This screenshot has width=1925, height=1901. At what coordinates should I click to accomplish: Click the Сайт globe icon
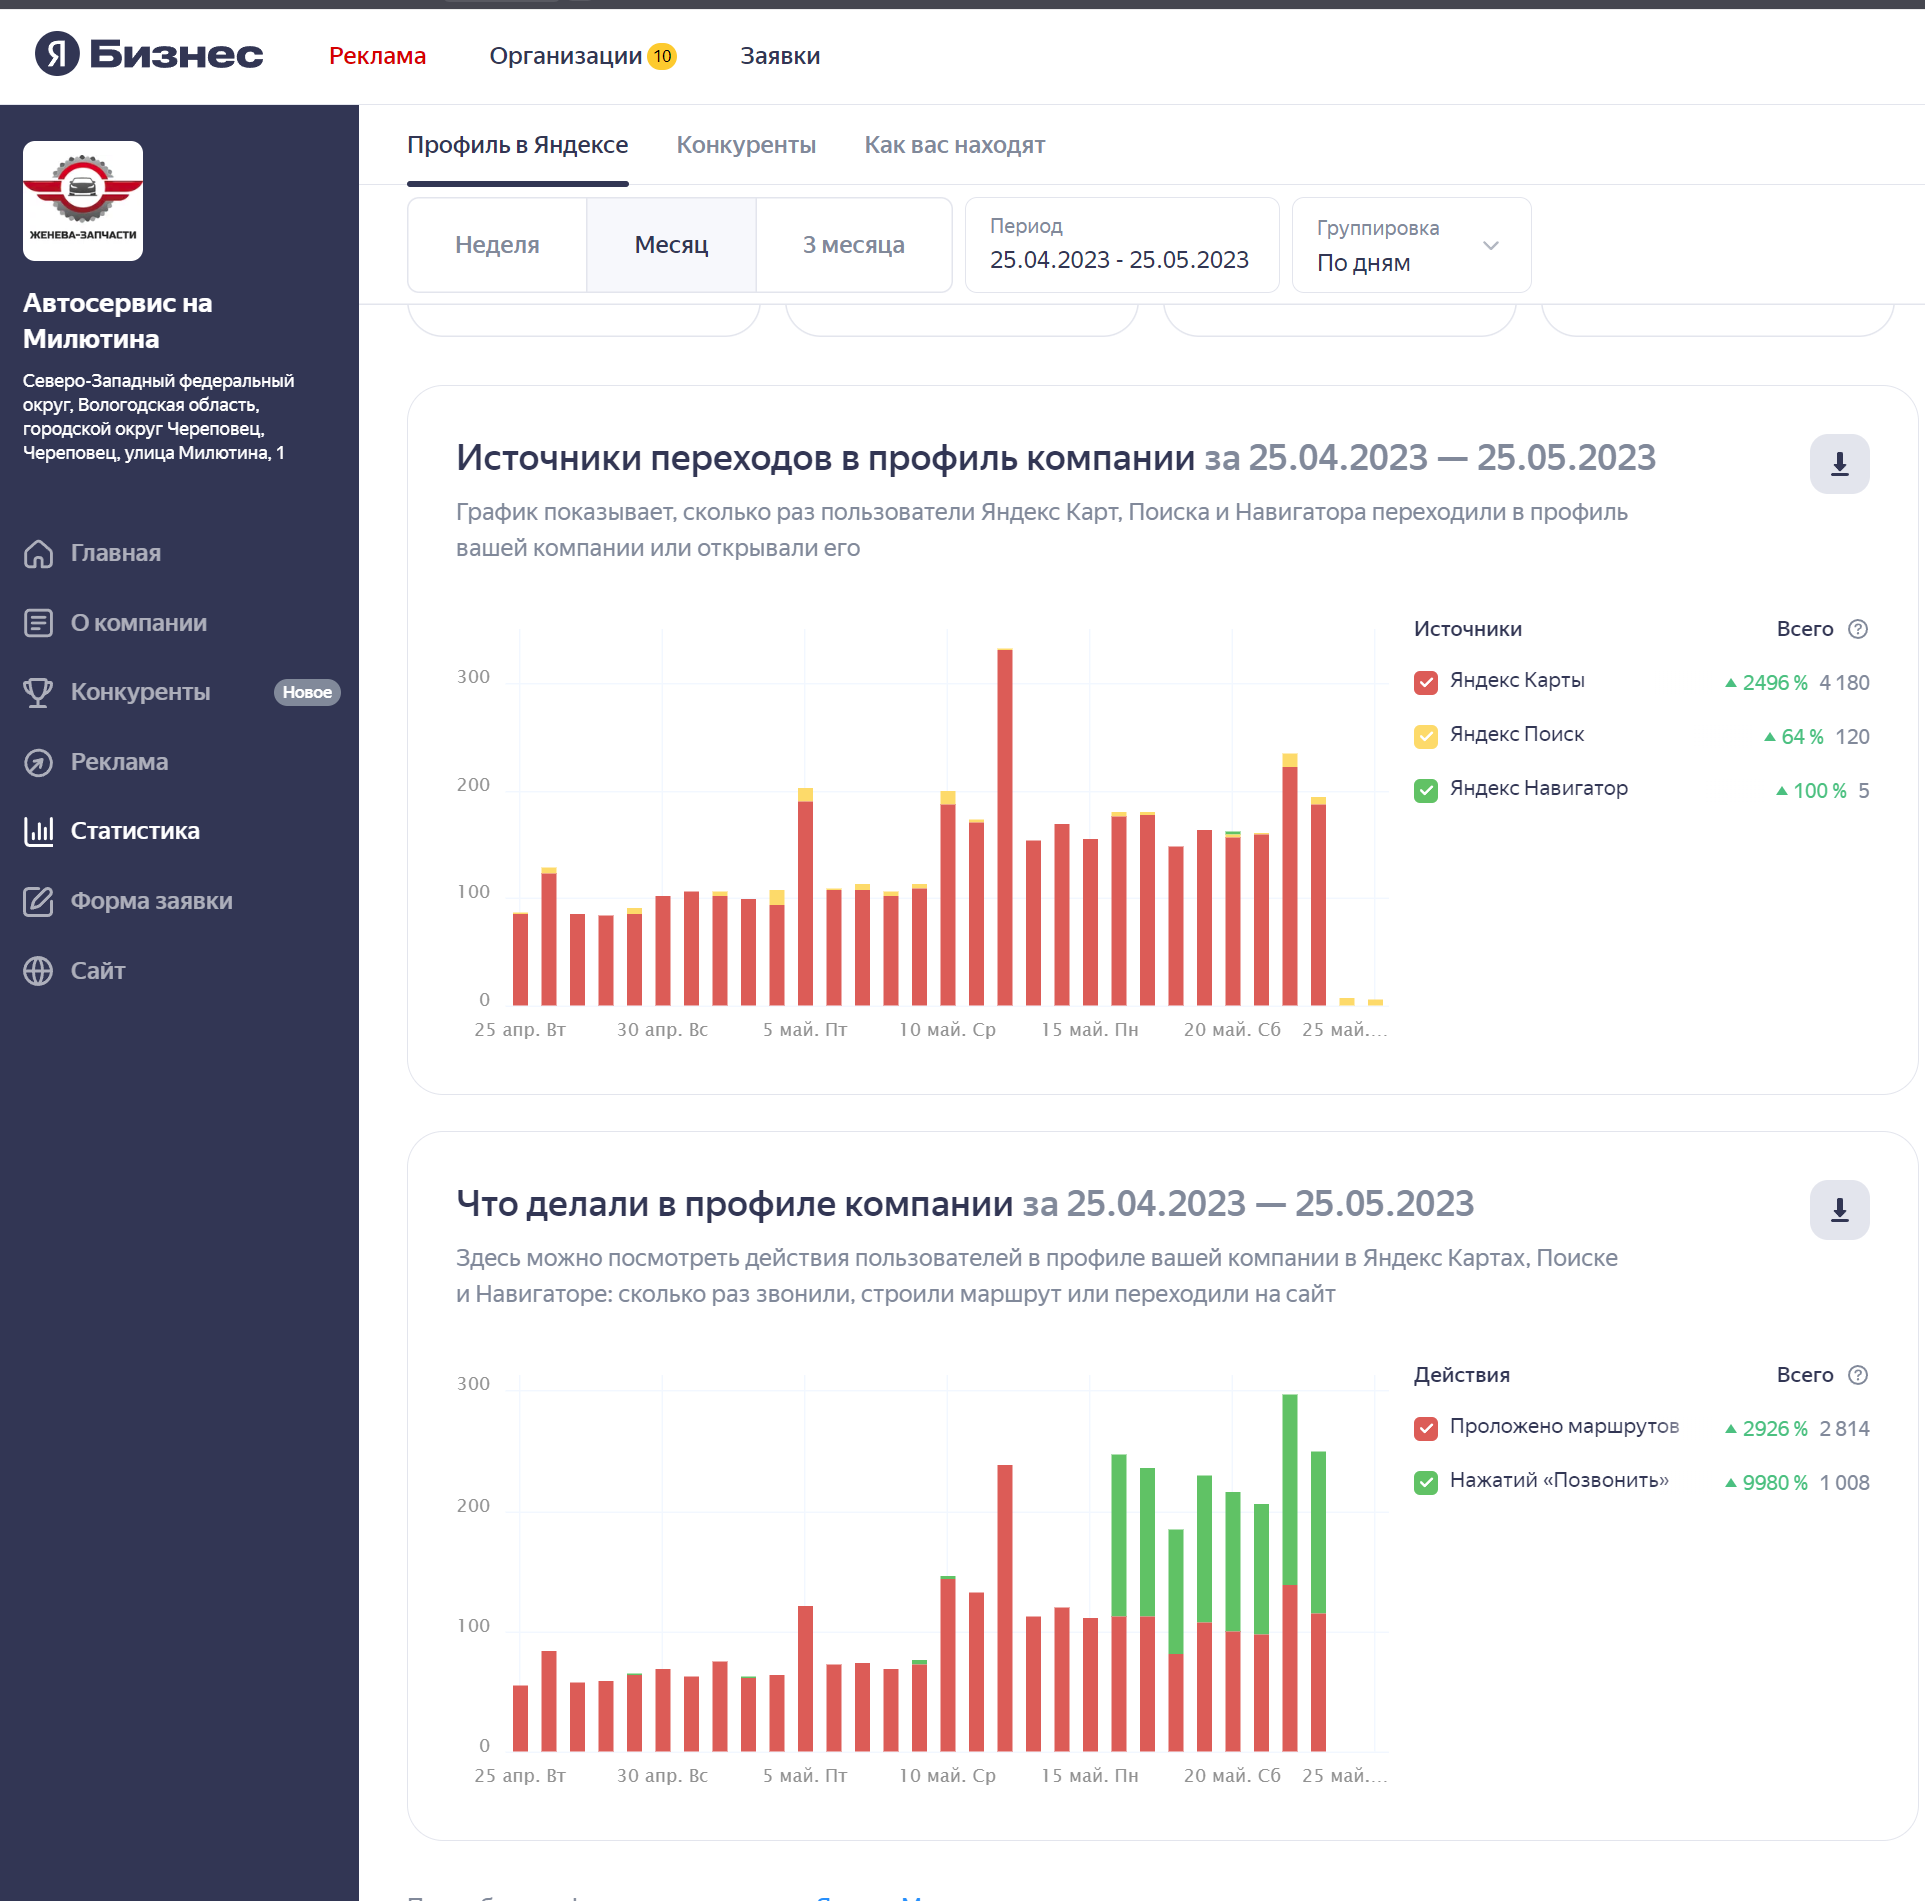(38, 971)
